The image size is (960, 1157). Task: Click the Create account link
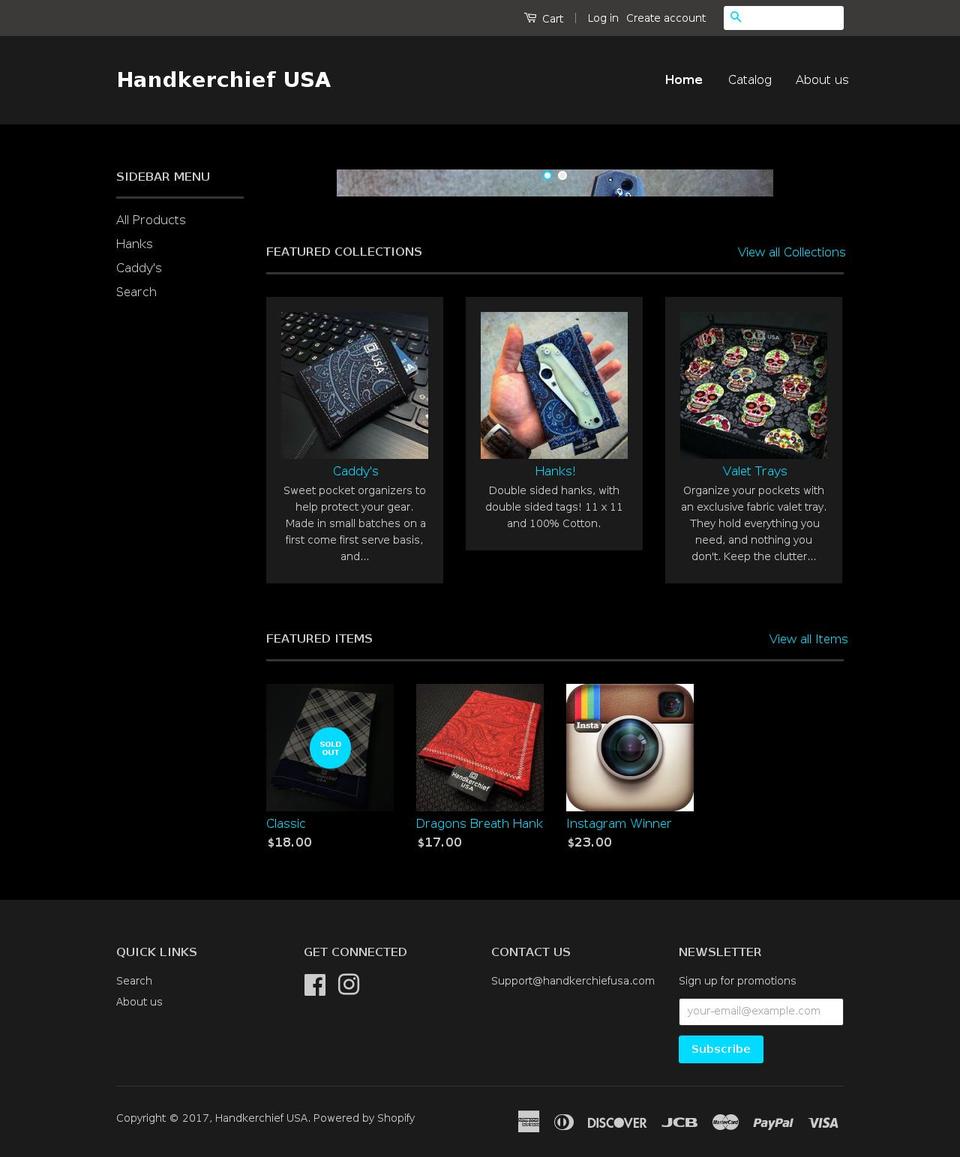(x=666, y=18)
